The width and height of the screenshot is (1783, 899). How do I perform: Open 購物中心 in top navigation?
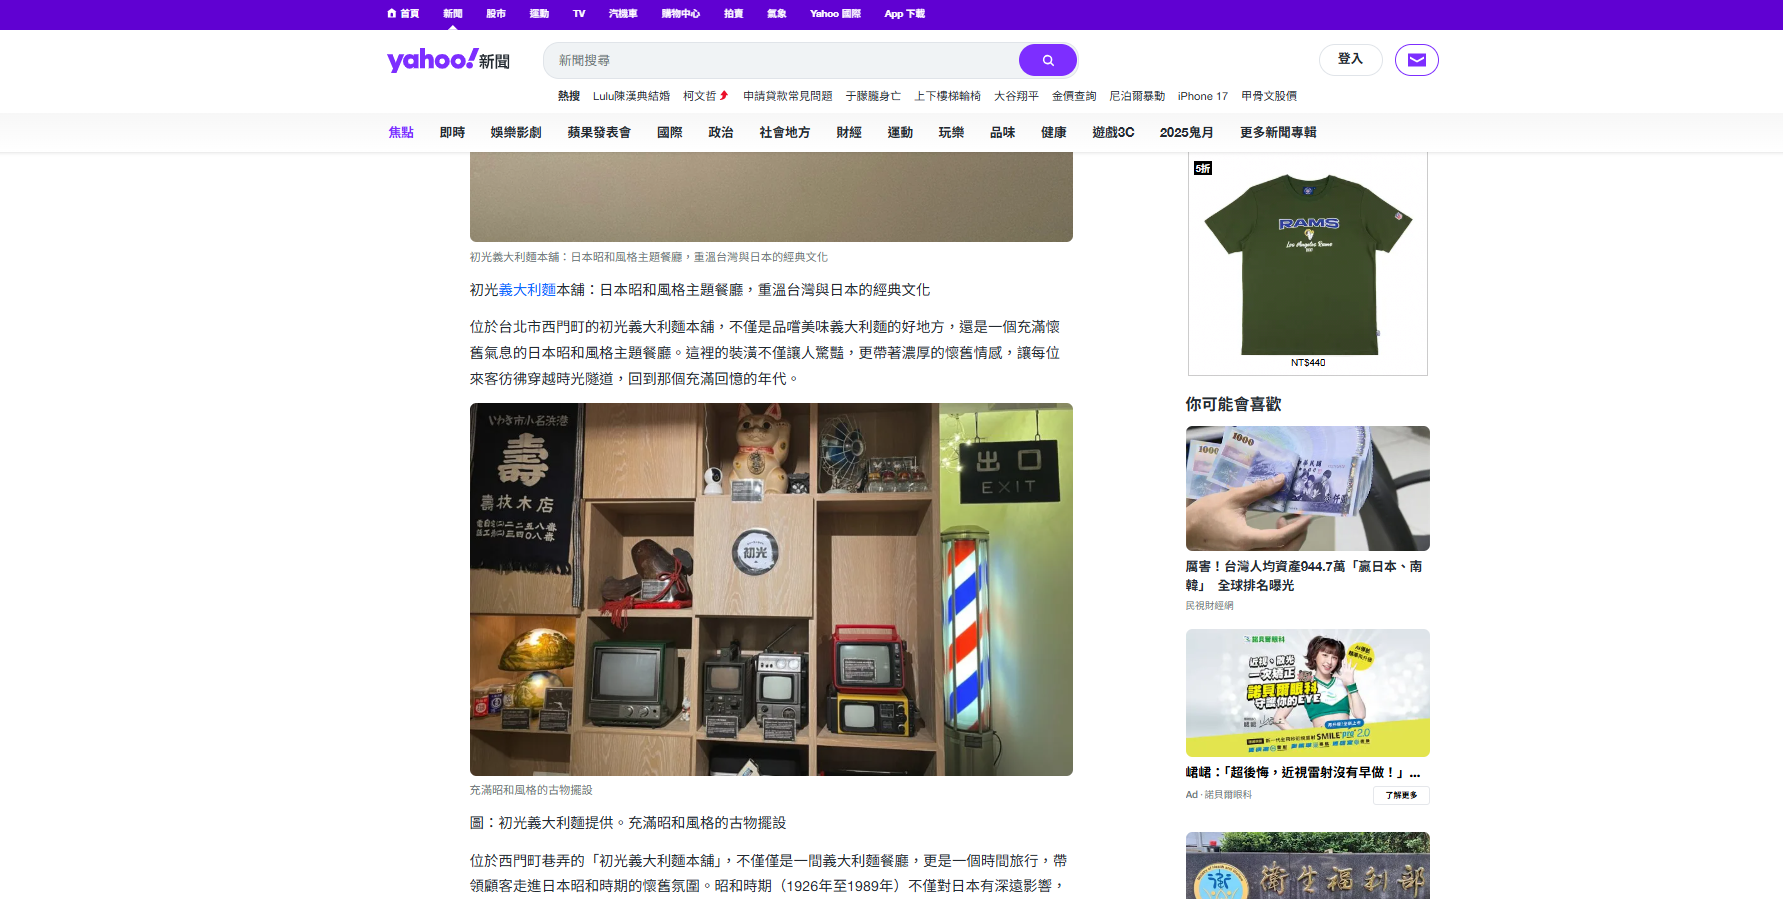(680, 14)
